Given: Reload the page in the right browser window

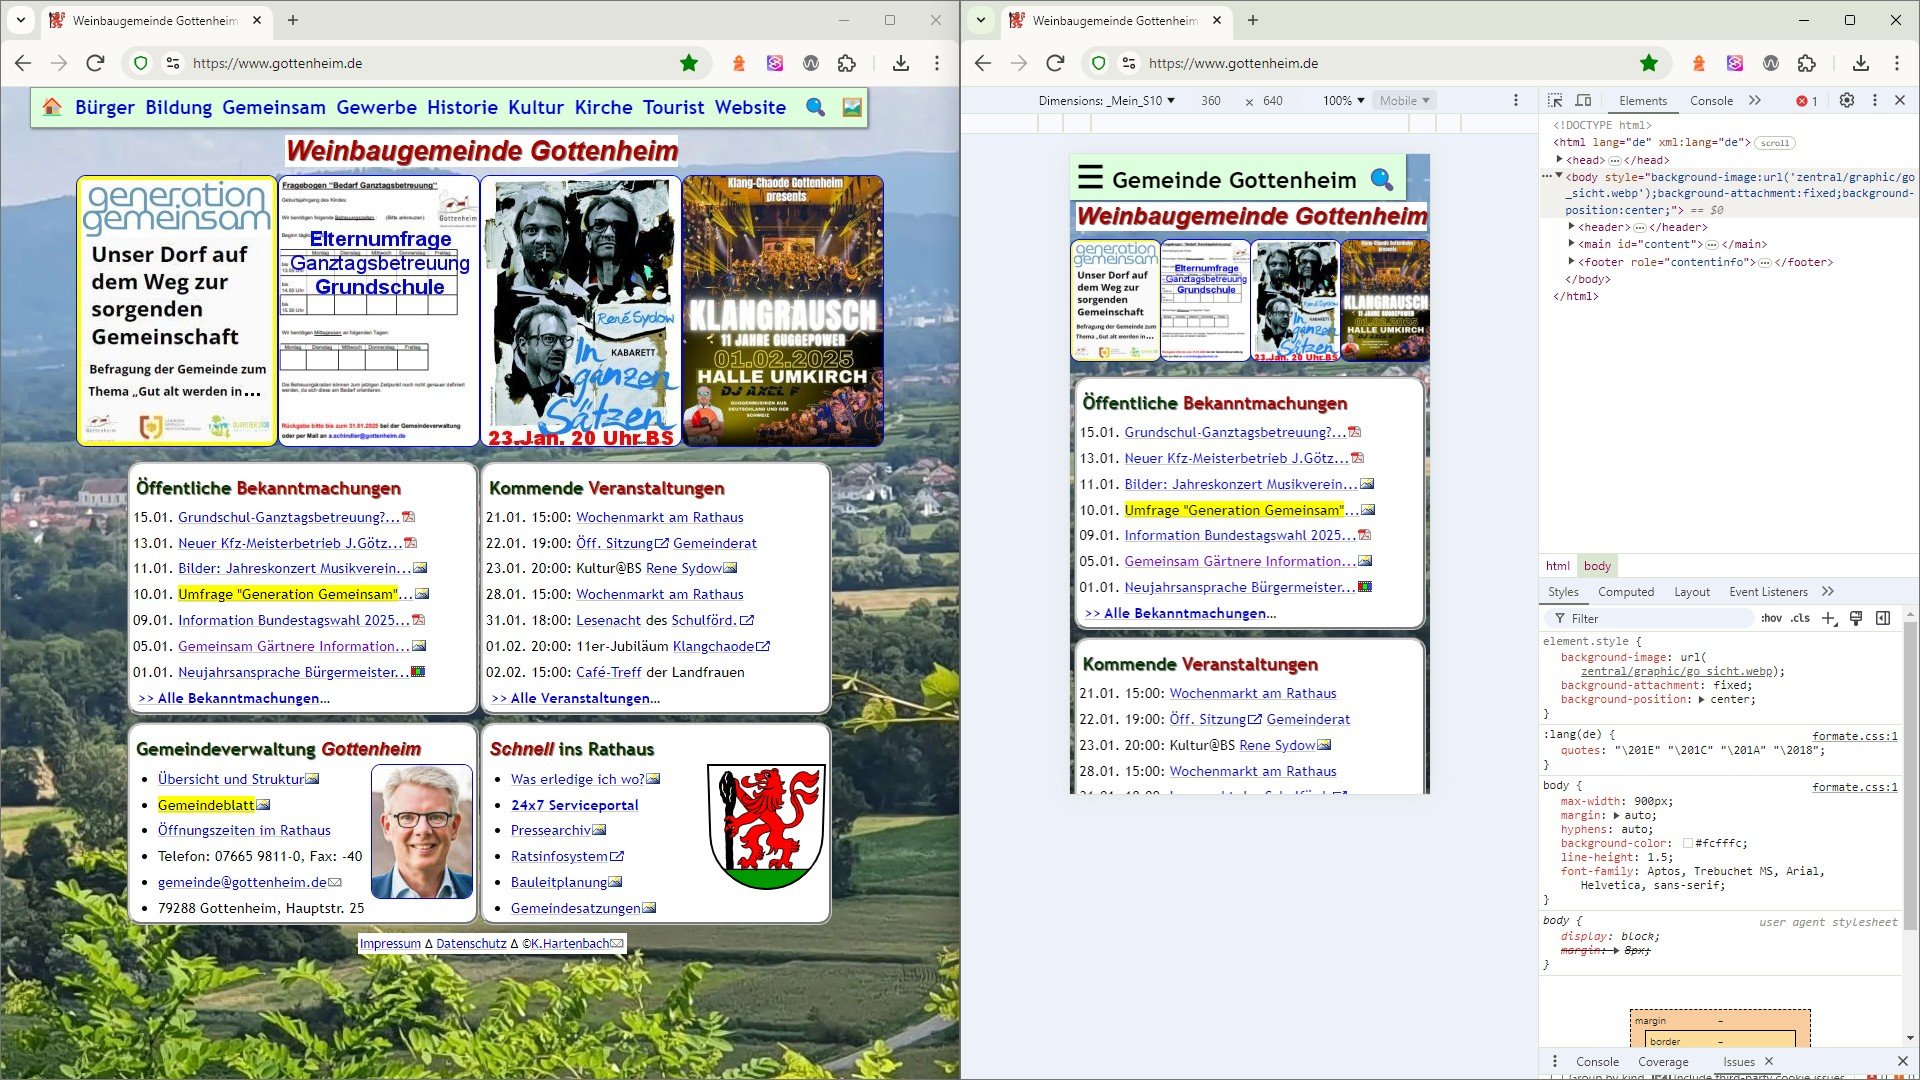Looking at the screenshot, I should pos(1055,63).
